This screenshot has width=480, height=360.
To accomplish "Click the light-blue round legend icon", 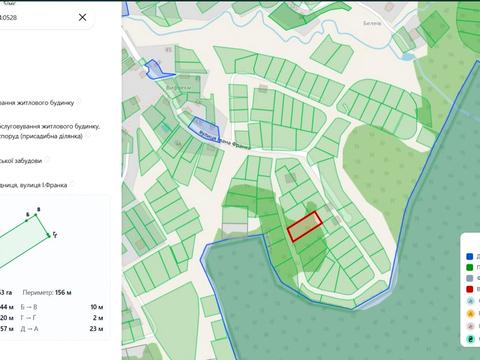I will click(470, 301).
